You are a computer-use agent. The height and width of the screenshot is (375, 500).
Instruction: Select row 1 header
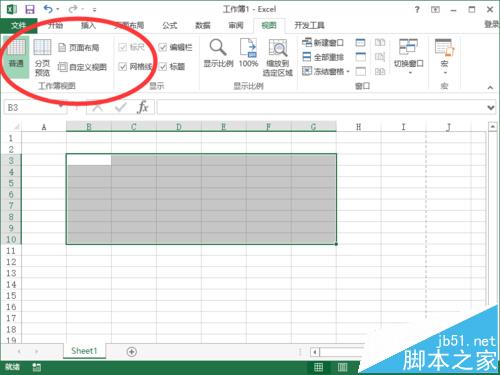11,138
